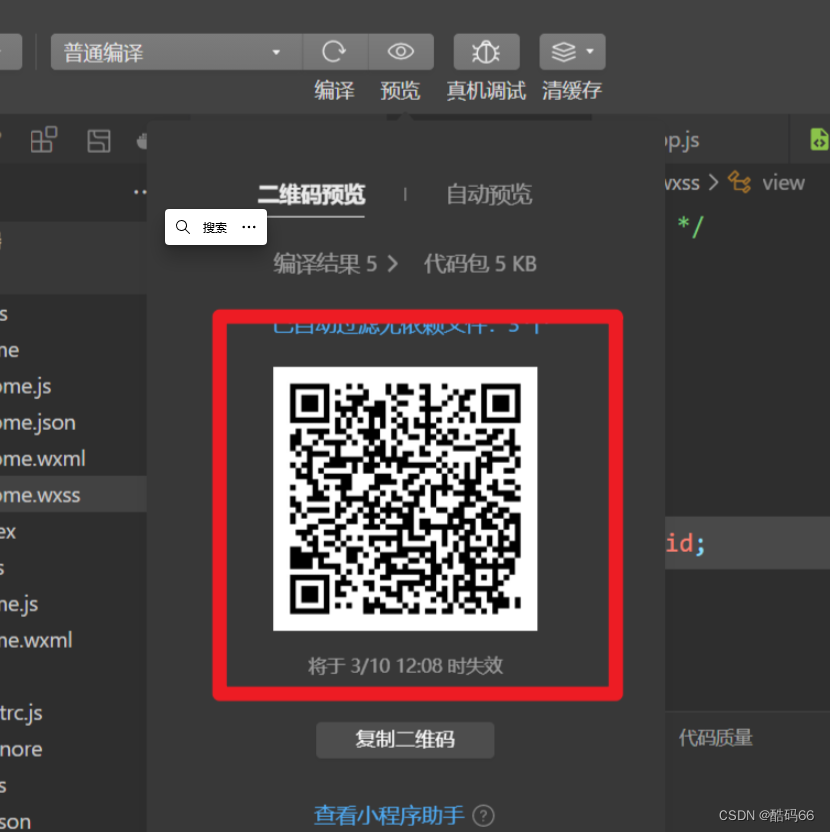Expand the clear cache dropdown arrow

click(590, 51)
